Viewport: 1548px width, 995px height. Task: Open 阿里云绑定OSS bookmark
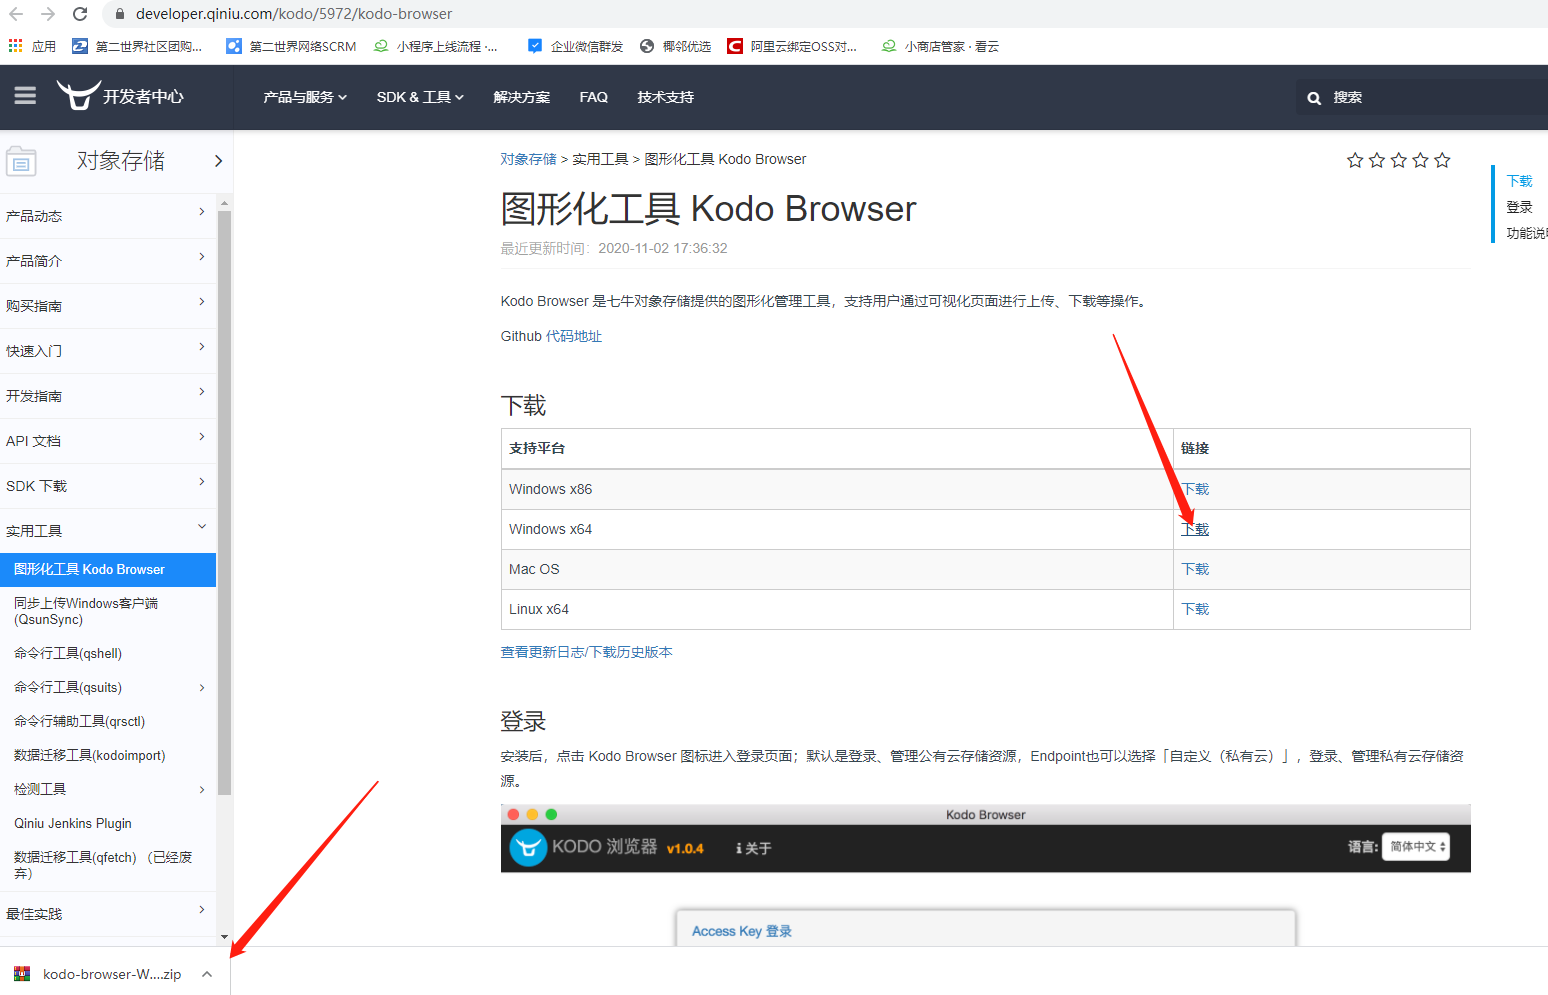[x=792, y=46]
